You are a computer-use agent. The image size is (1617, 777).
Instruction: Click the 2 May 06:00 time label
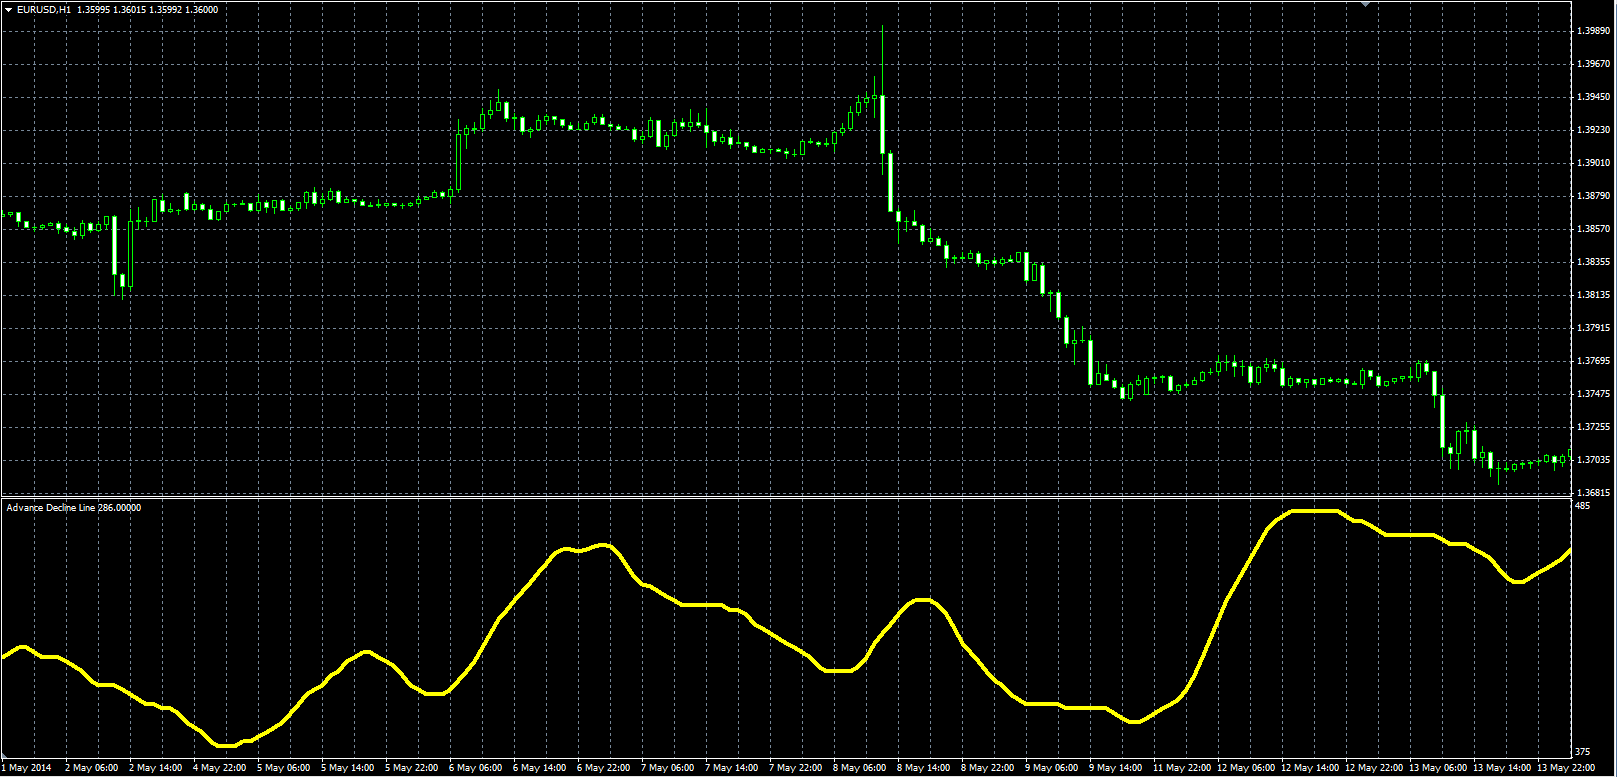[x=92, y=769]
